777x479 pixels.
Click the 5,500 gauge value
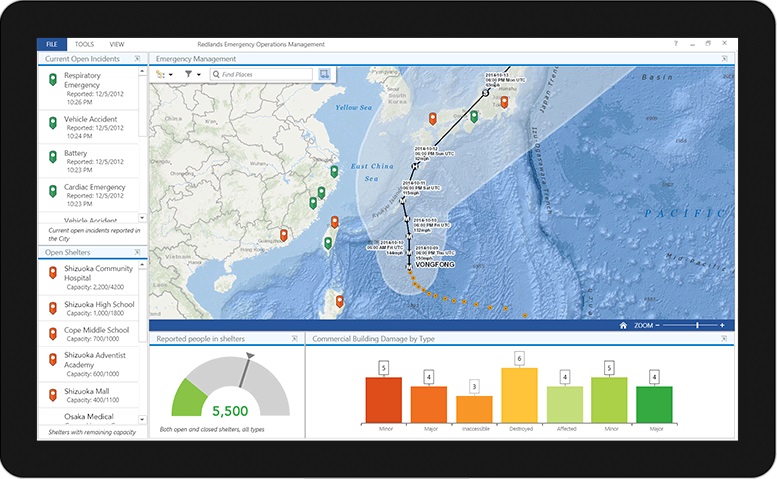tap(230, 411)
